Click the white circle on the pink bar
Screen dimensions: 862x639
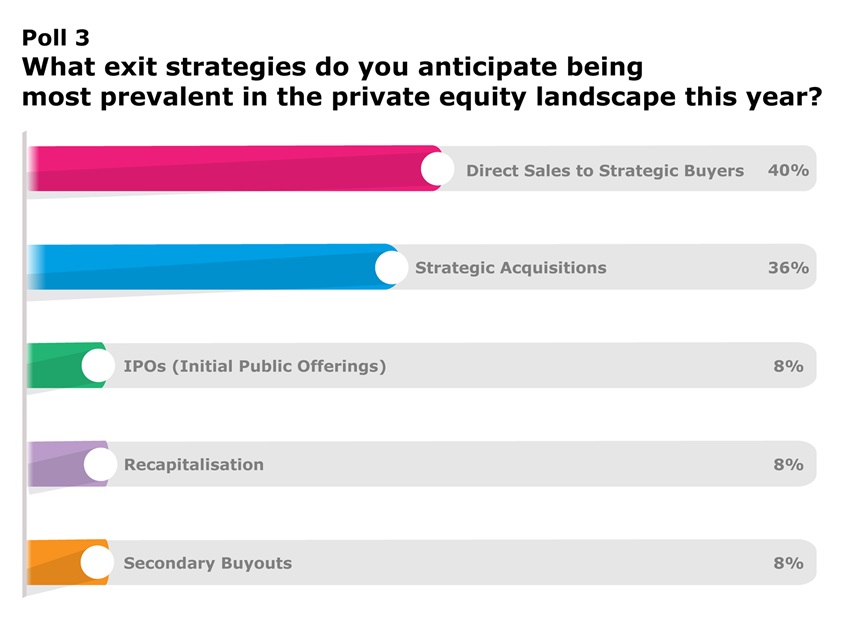437,169
